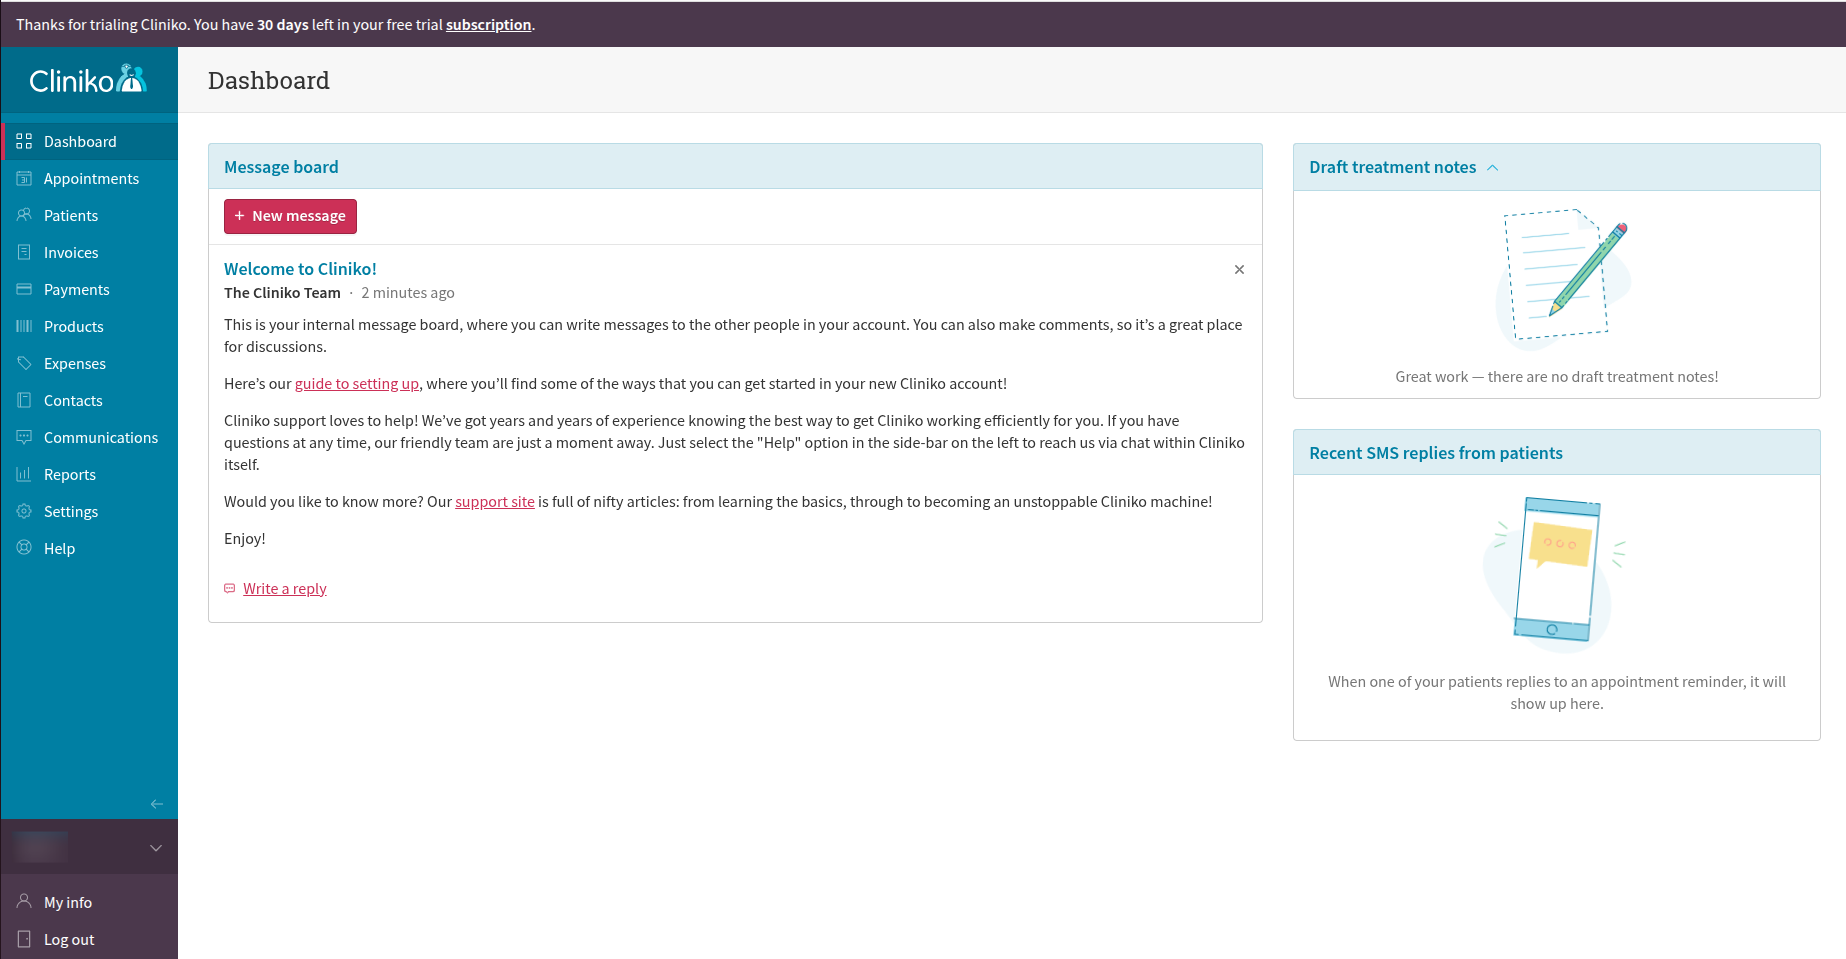Click the Message board heading
The width and height of the screenshot is (1846, 959).
[281, 167]
